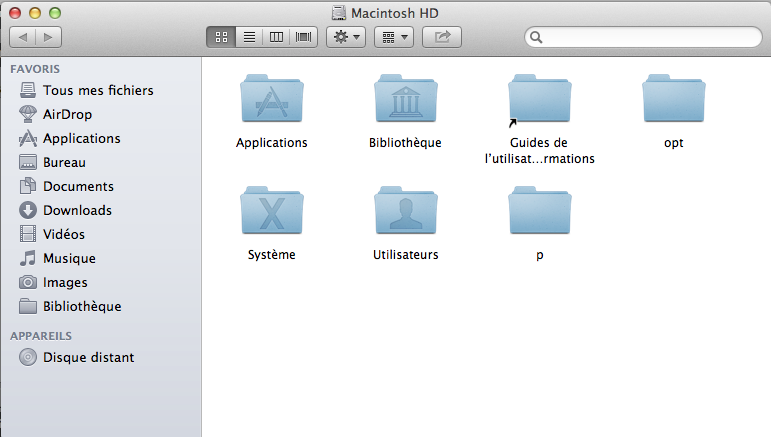Click the Share button in toolbar
The height and width of the screenshot is (437, 771).
coord(442,37)
